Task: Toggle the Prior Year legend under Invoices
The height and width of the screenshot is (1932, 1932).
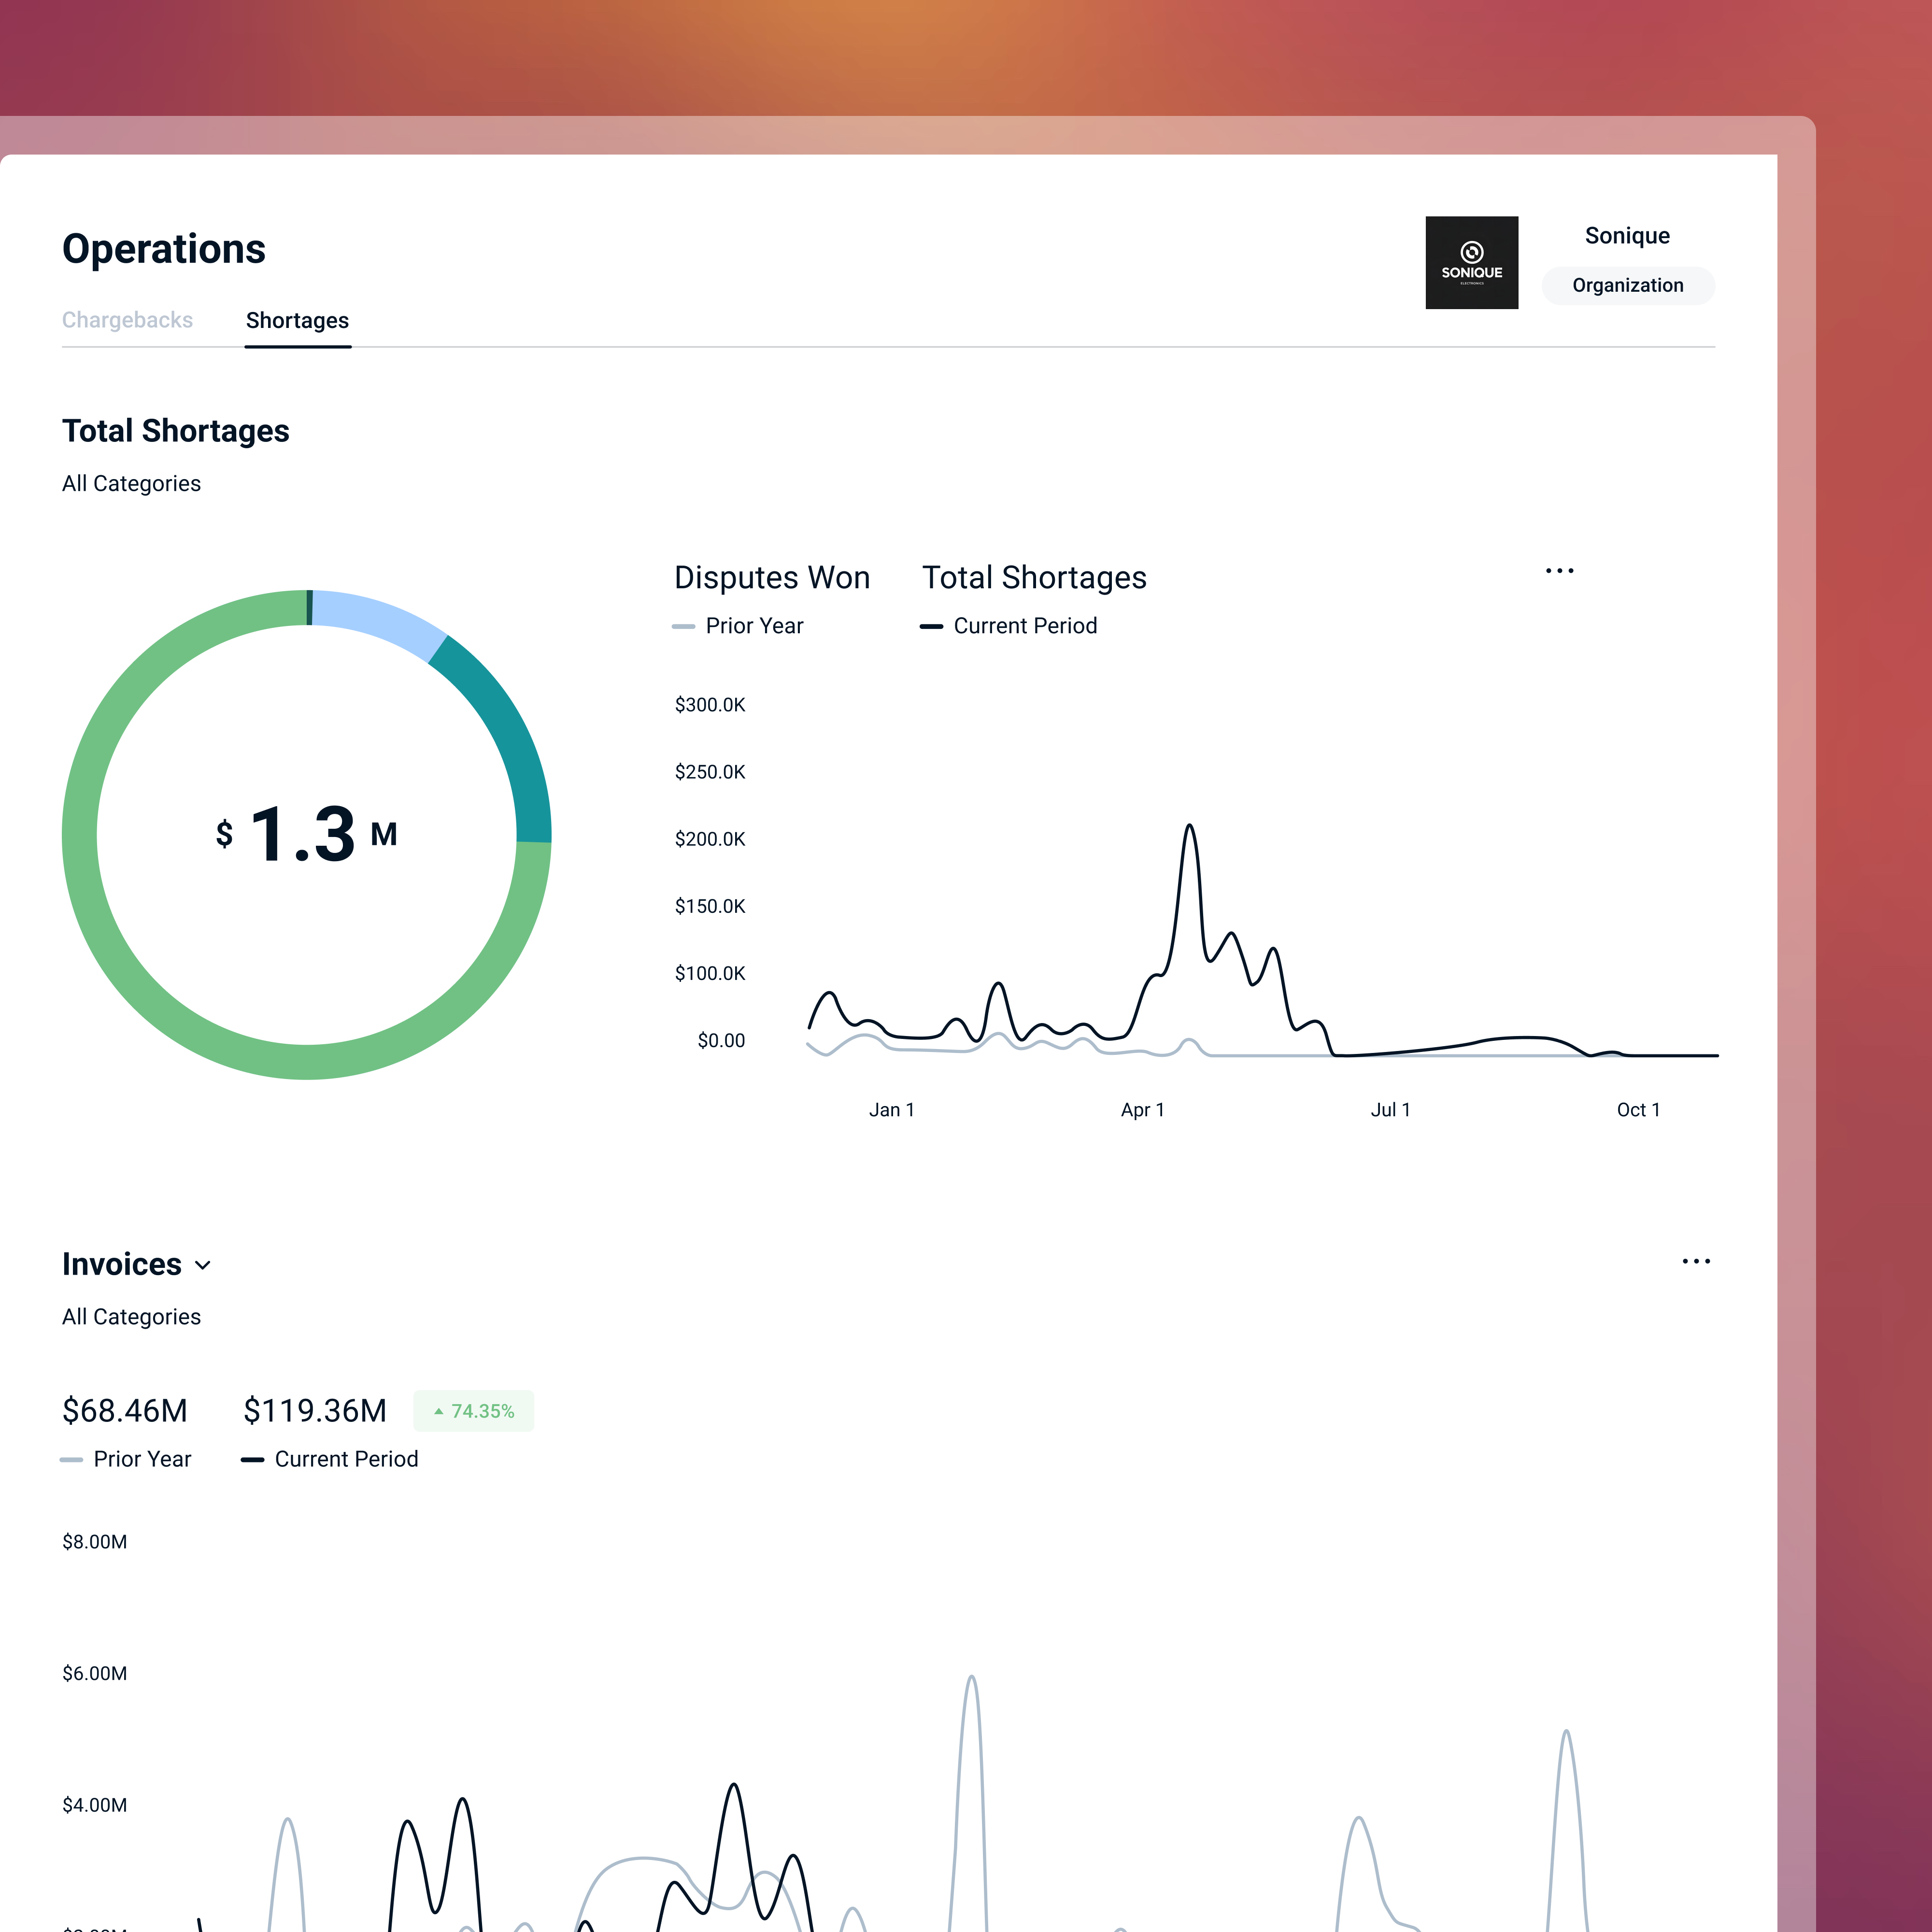Action: (126, 1459)
